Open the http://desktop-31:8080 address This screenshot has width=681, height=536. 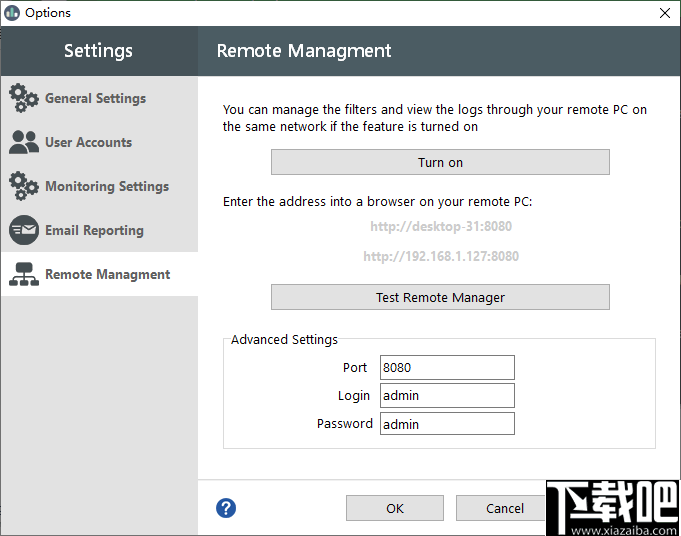click(441, 226)
